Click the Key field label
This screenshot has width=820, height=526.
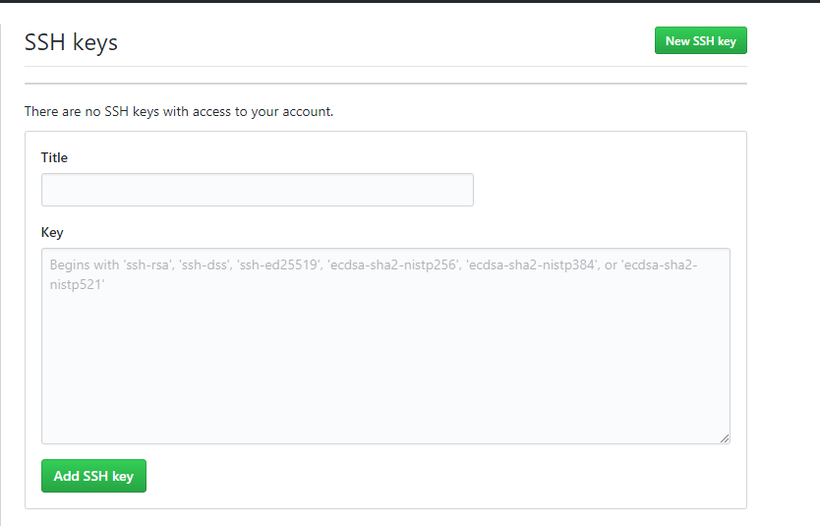(52, 232)
